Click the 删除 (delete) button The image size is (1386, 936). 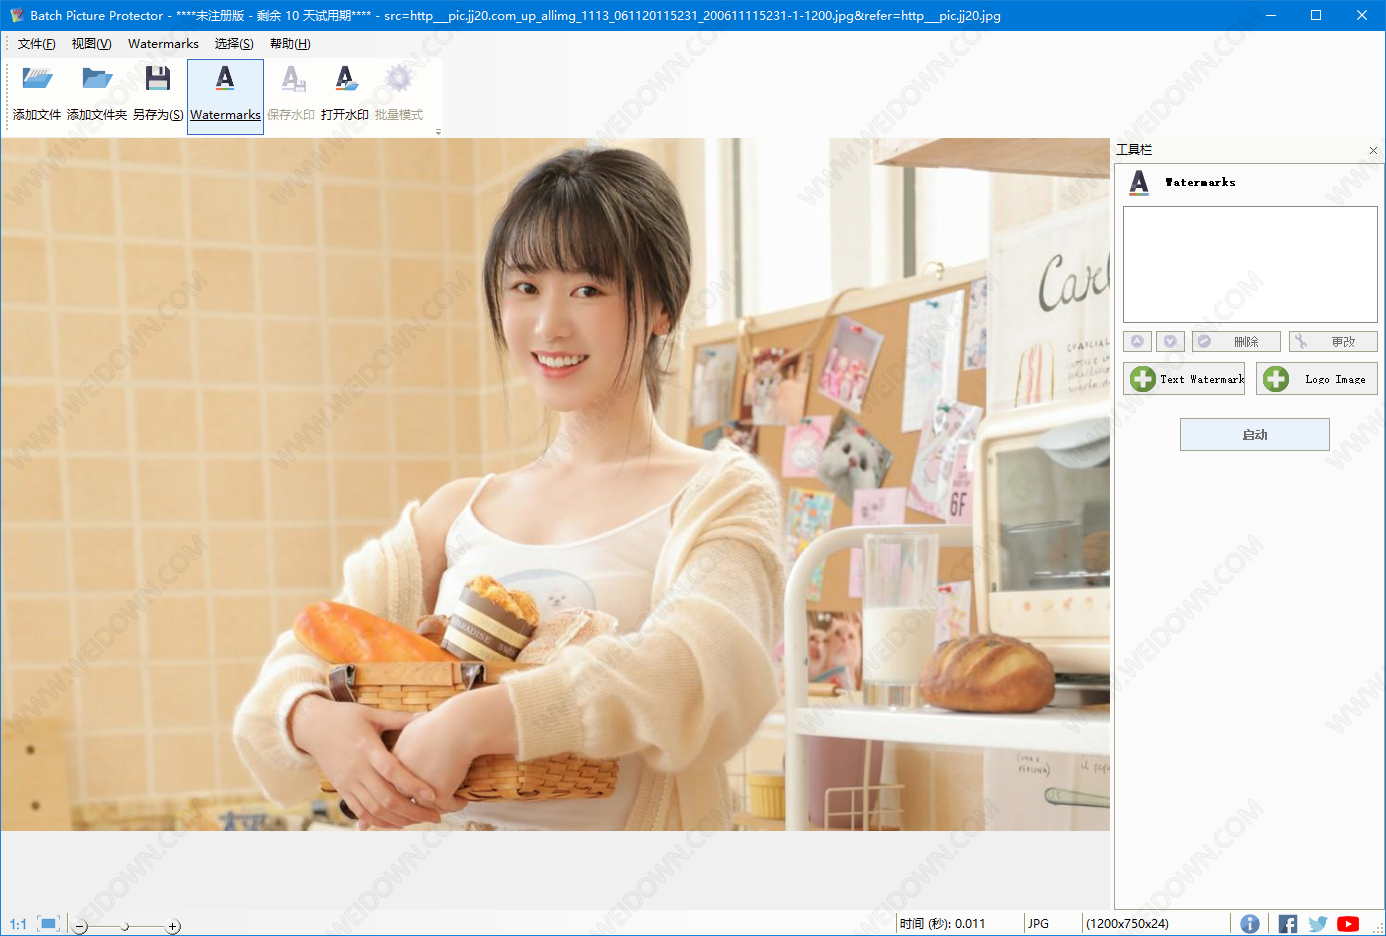click(1236, 342)
